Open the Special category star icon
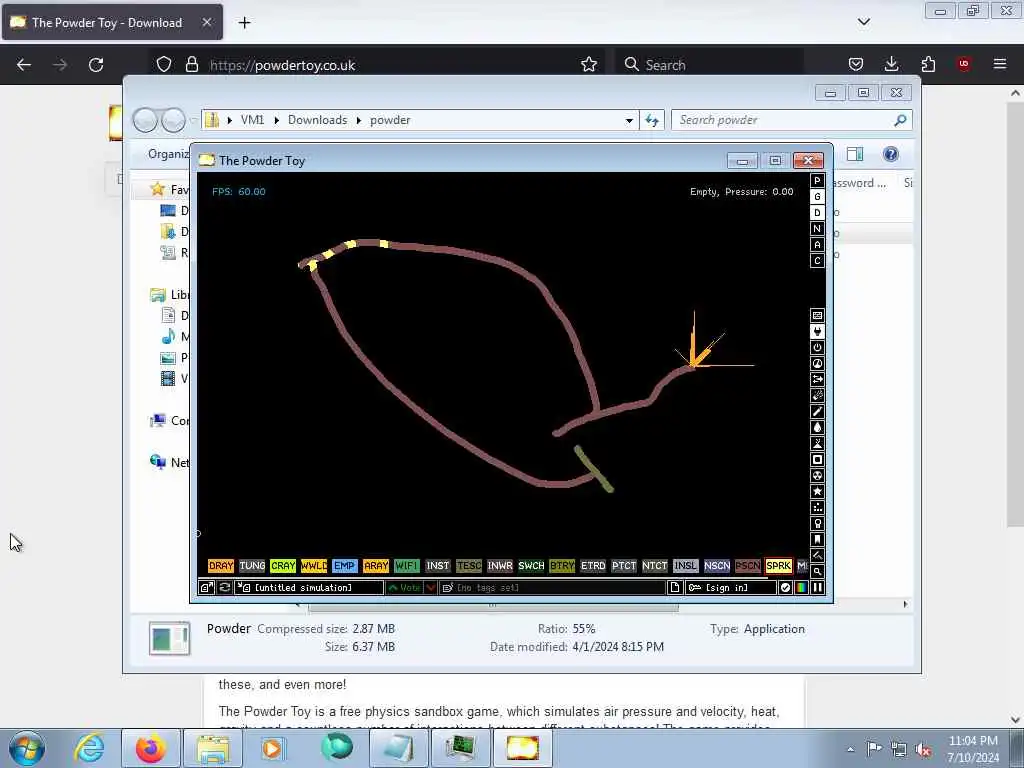1024x768 pixels. tap(817, 492)
